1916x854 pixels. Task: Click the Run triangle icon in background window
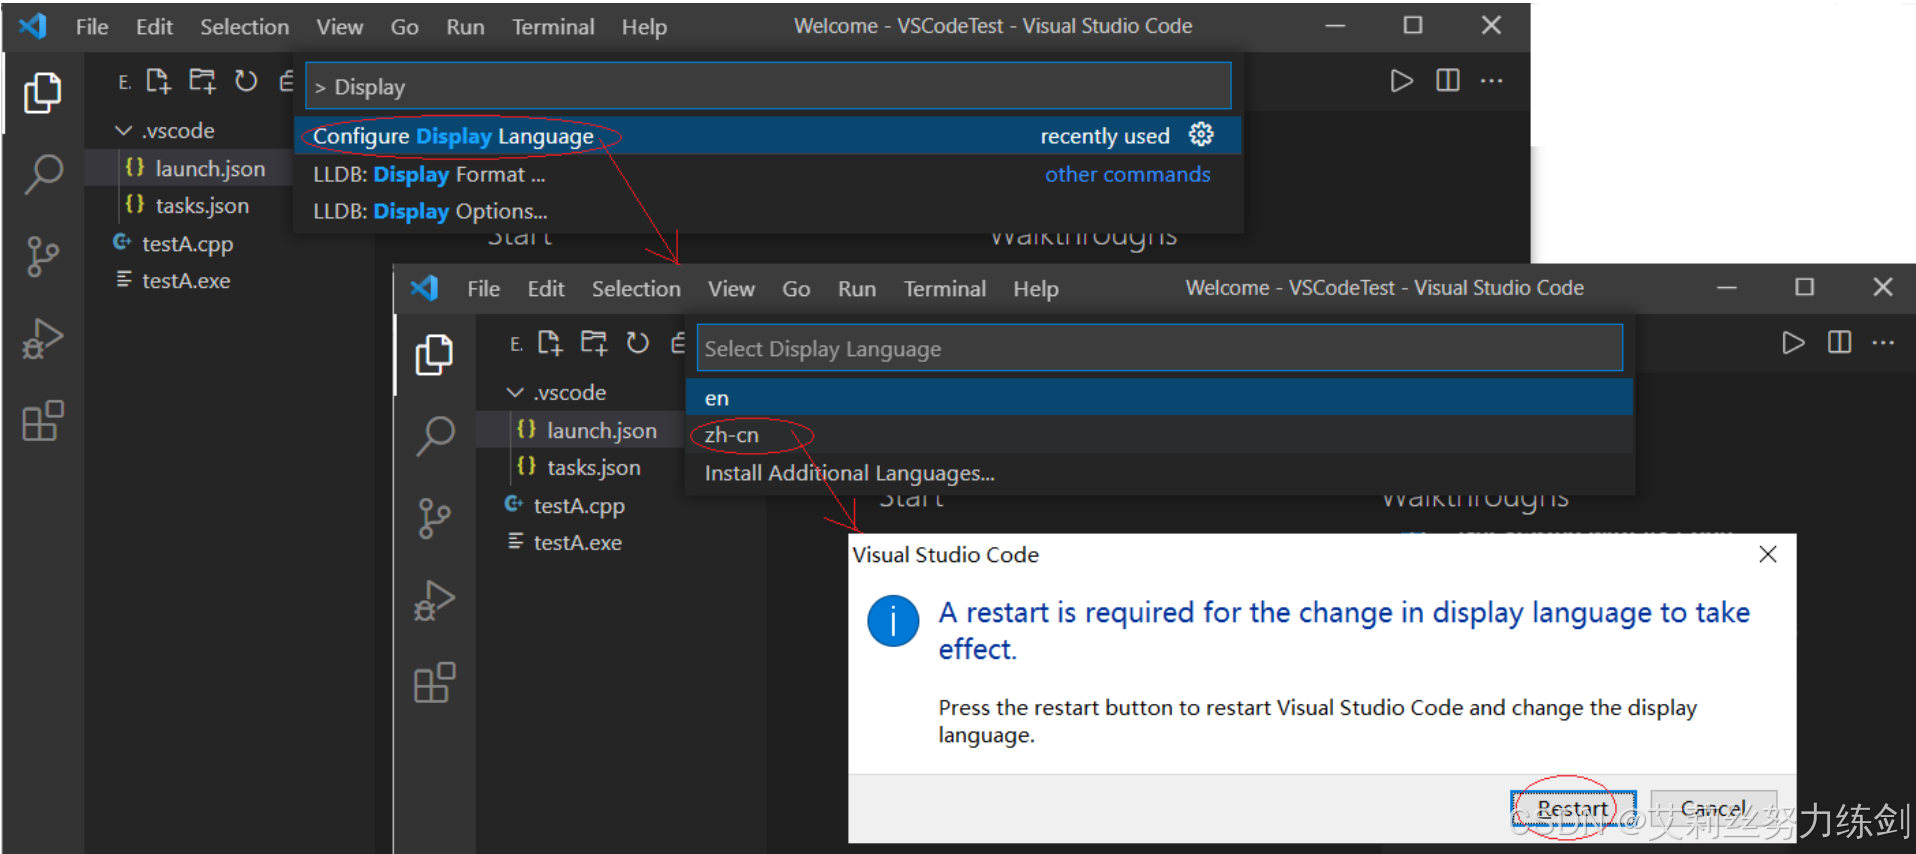coord(1402,80)
